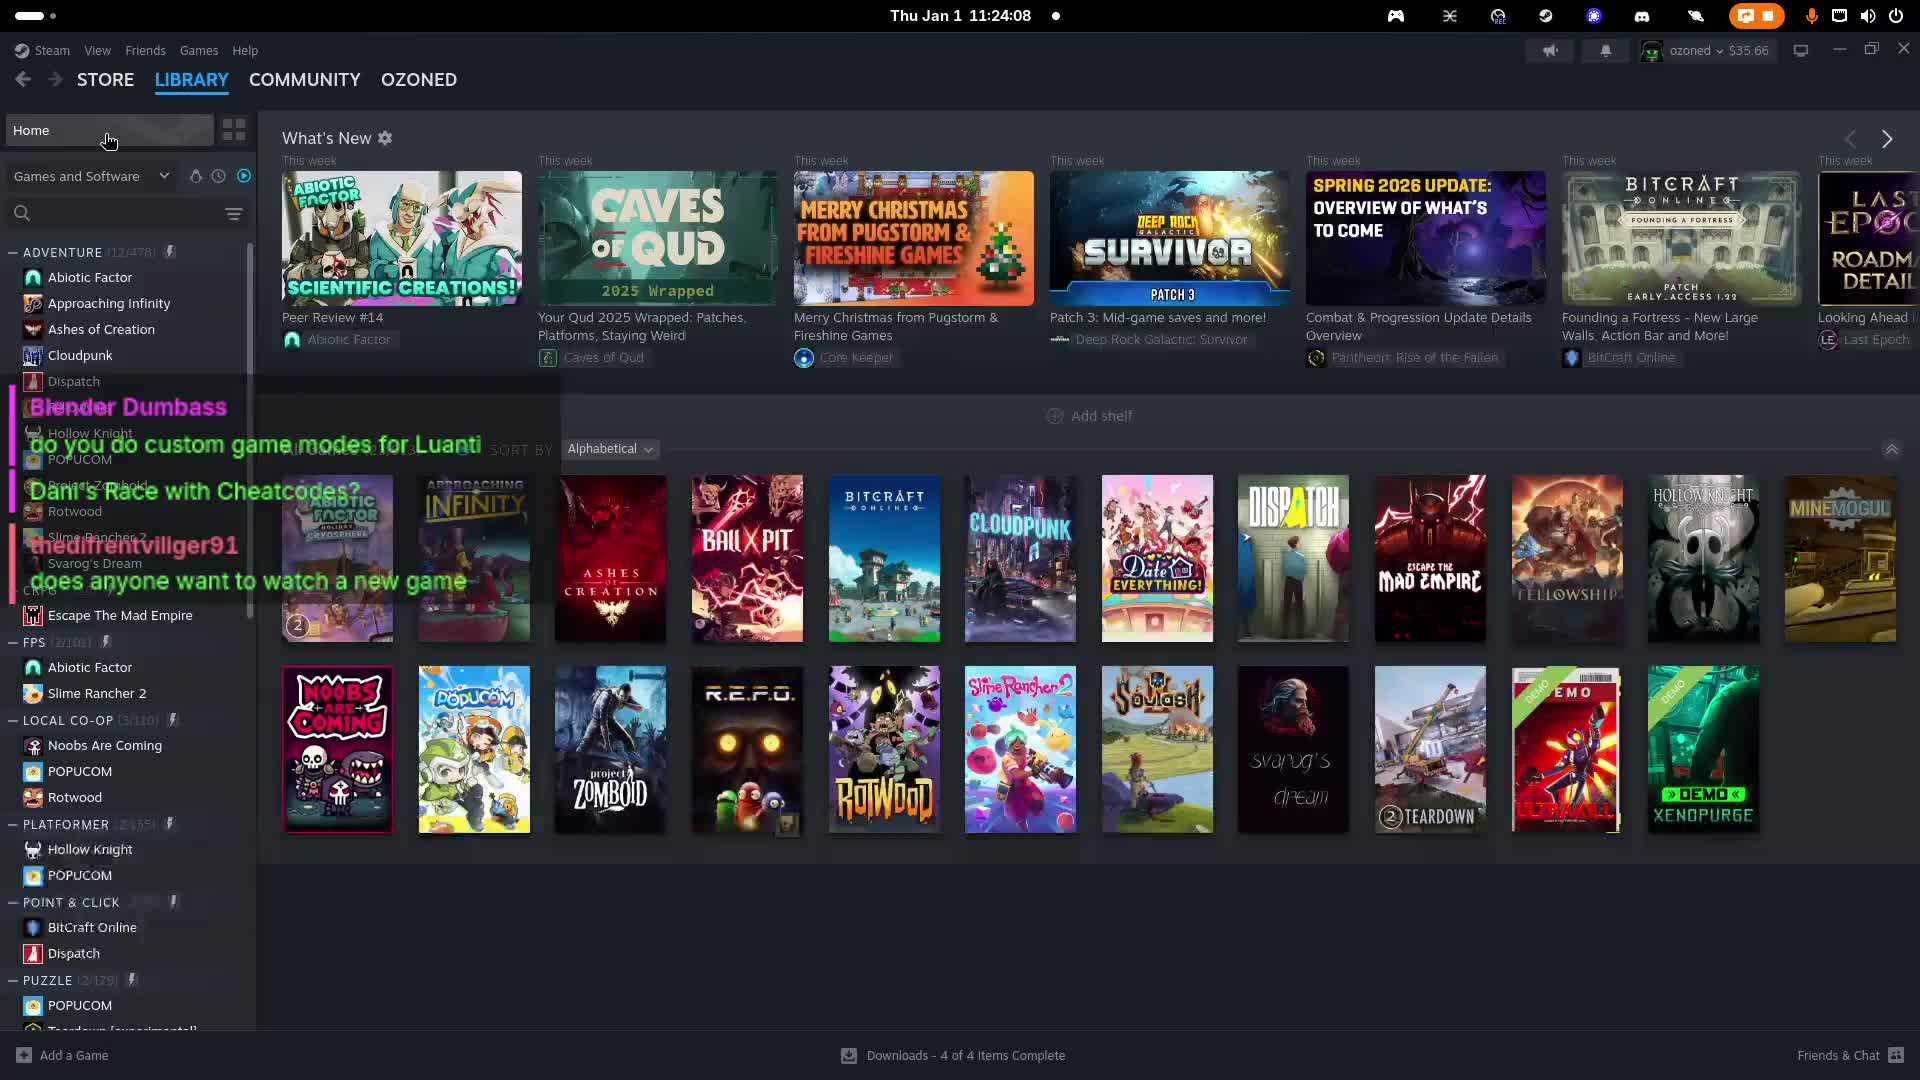This screenshot has height=1080, width=1920.
Task: Toggle the Linux/SteamOS compatibility filter
Action: click(x=196, y=176)
